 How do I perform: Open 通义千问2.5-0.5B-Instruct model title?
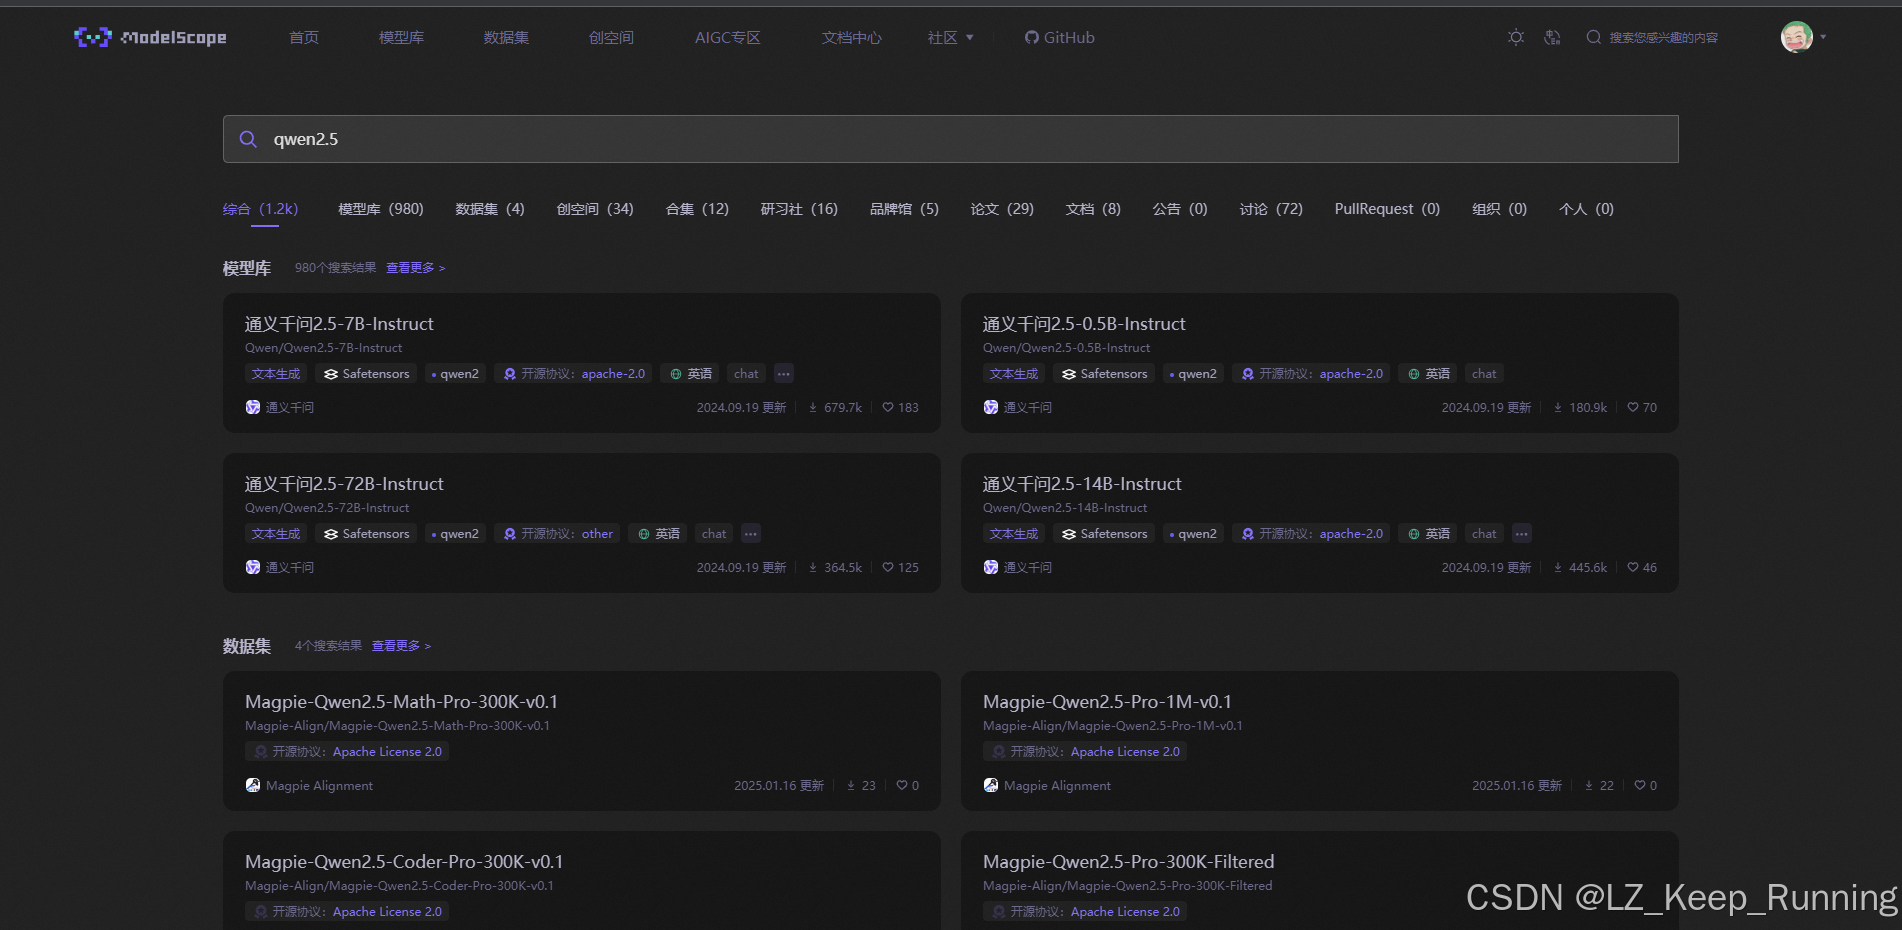click(x=1084, y=324)
